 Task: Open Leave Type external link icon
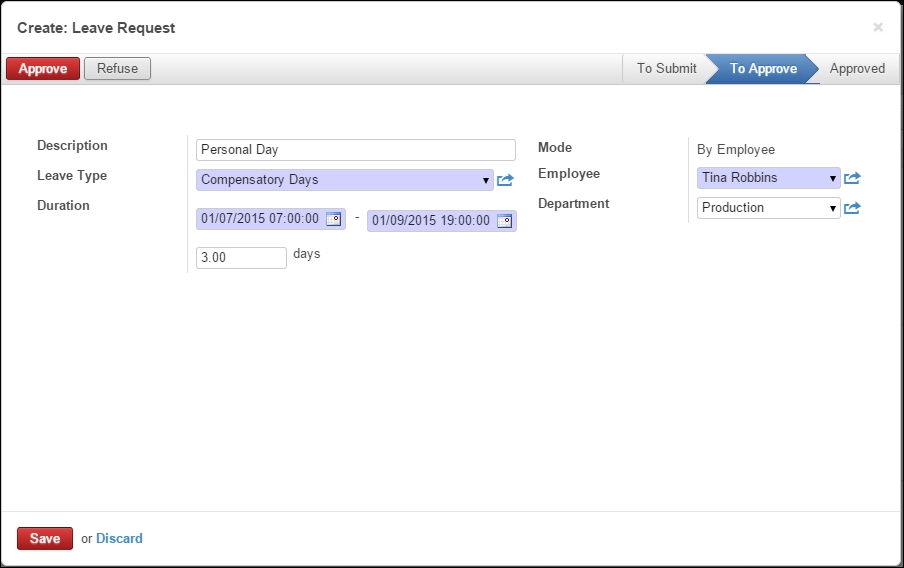(505, 180)
